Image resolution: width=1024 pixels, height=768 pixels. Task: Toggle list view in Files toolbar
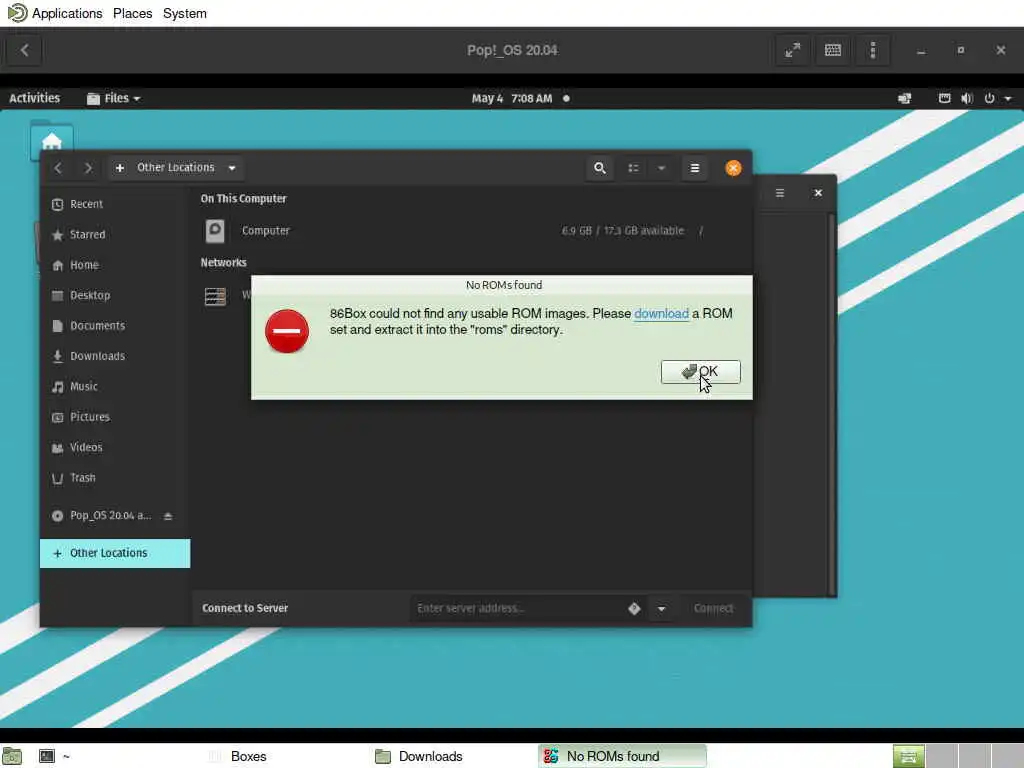click(x=633, y=168)
